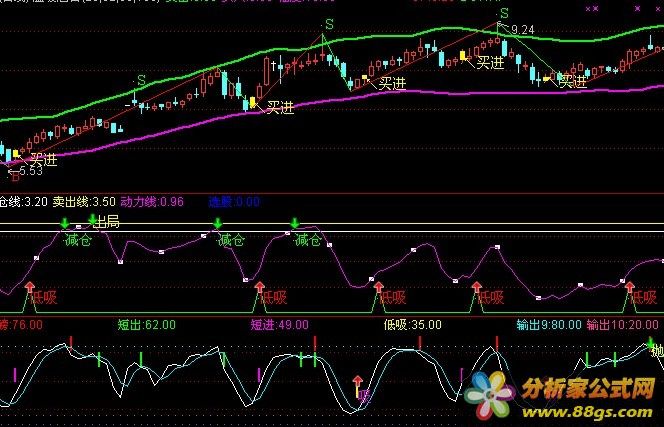
Task: Click the 买进 label beside the 5.53 price
Action: coord(43,160)
